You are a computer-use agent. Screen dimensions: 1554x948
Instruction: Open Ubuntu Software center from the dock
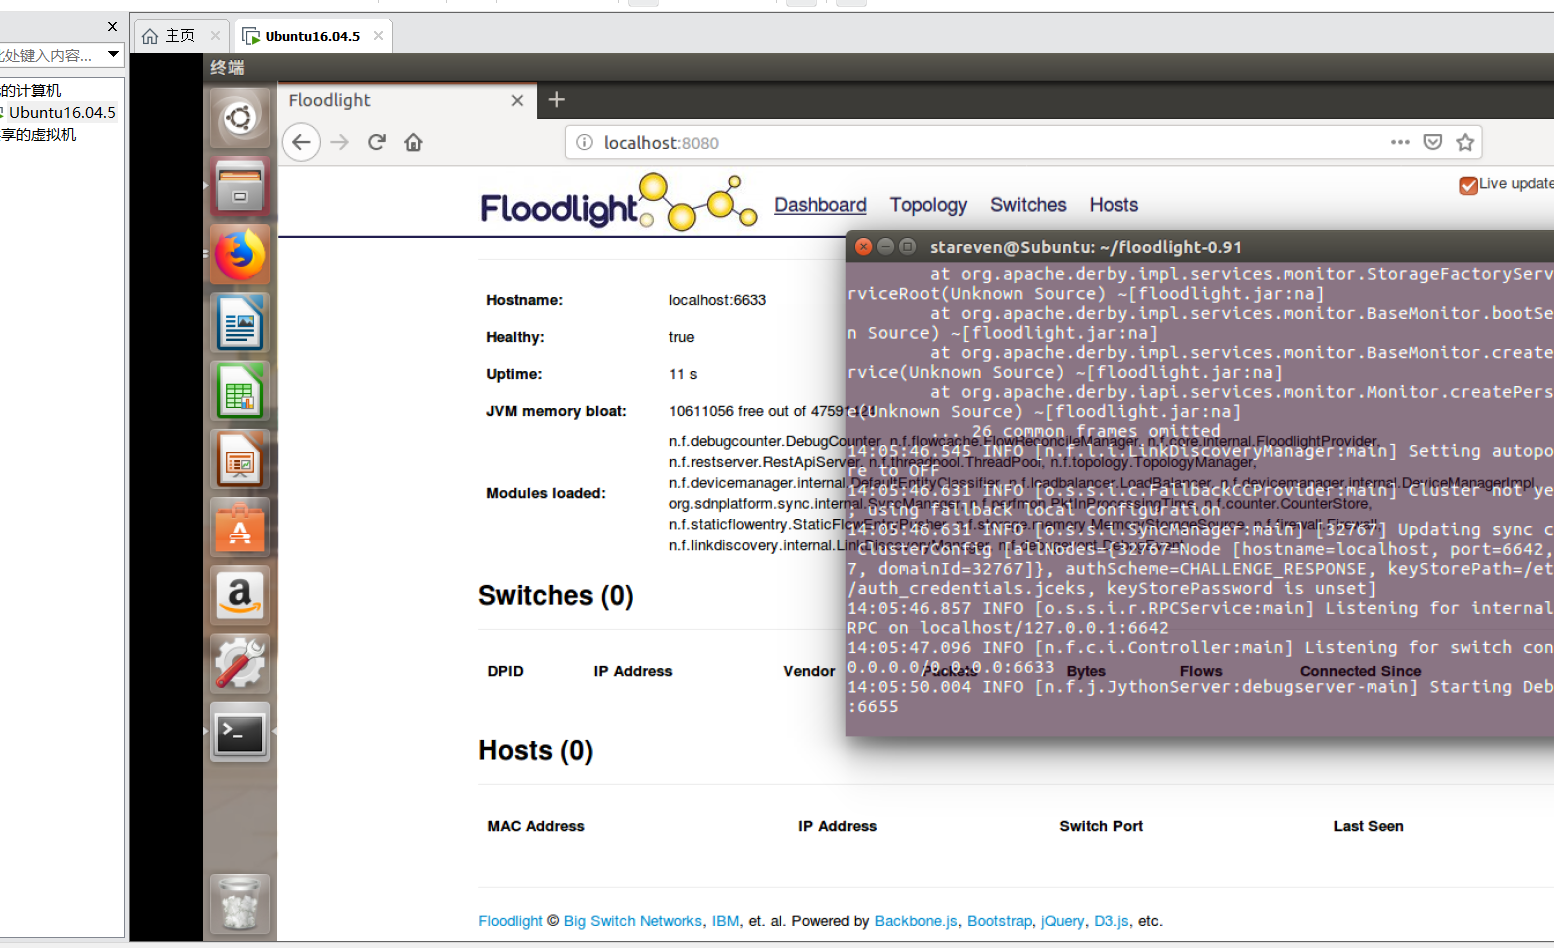pyautogui.click(x=240, y=527)
